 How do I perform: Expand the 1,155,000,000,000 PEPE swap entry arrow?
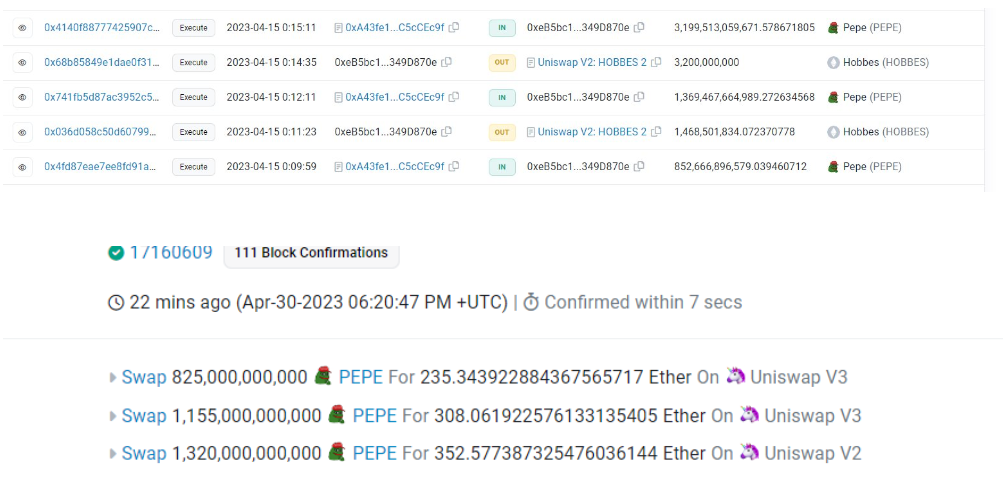pyautogui.click(x=113, y=416)
